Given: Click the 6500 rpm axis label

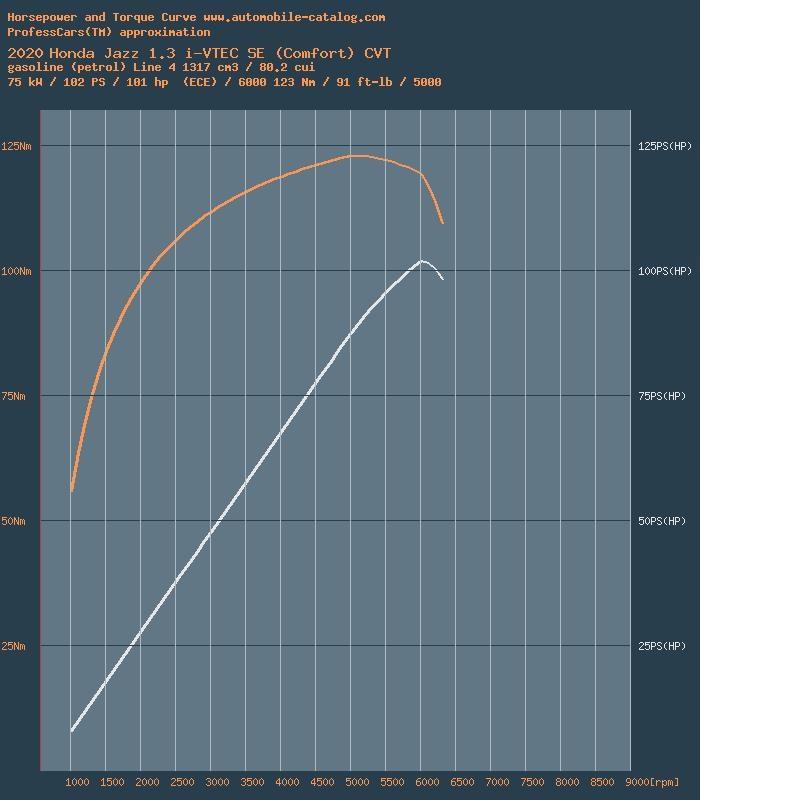Looking at the screenshot, I should point(462,782).
